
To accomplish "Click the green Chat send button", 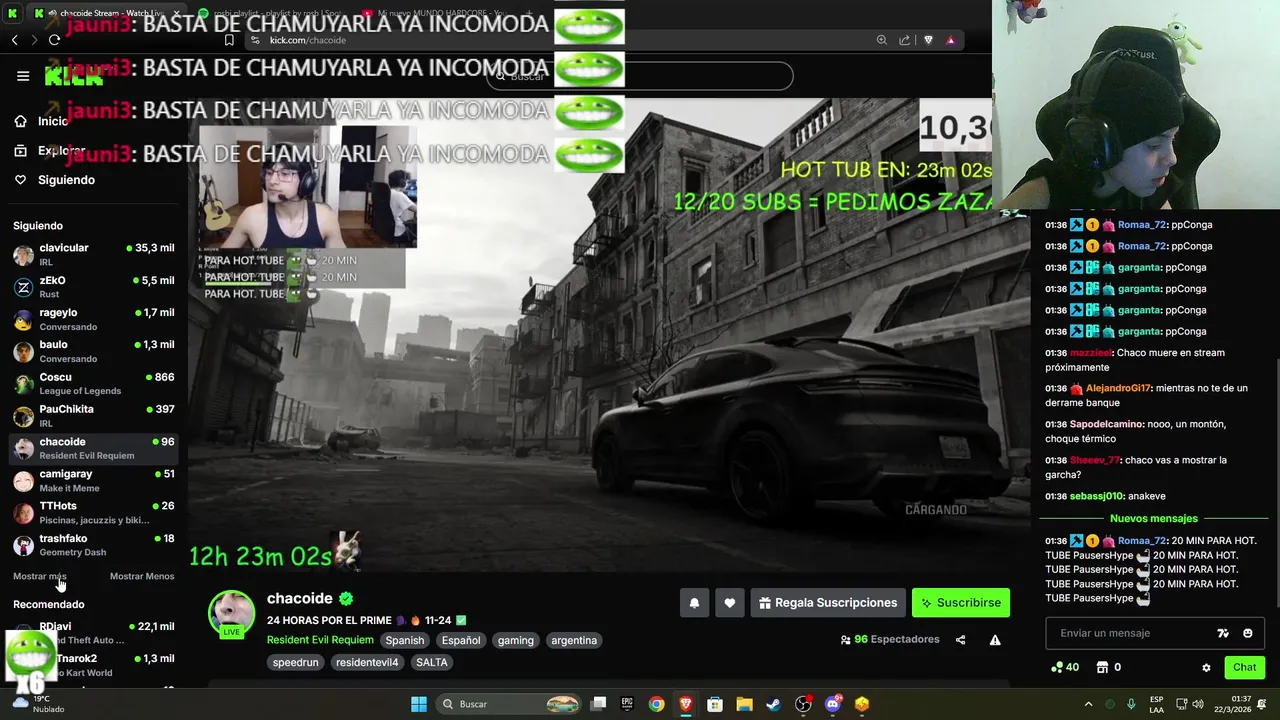I will [x=1244, y=667].
